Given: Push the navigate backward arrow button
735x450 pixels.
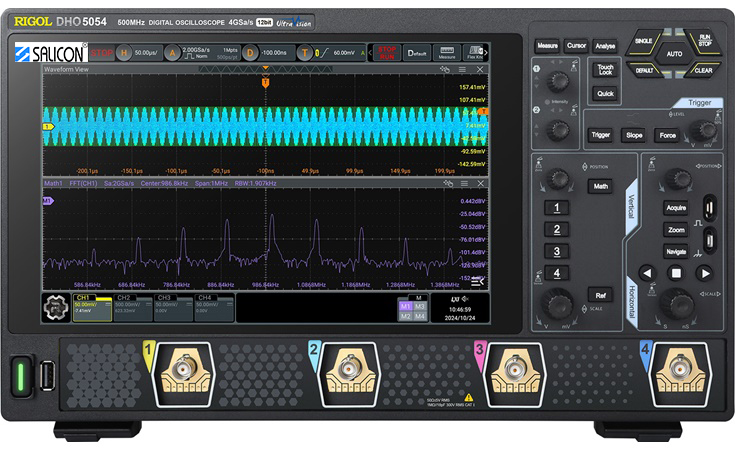Looking at the screenshot, I should tap(647, 273).
